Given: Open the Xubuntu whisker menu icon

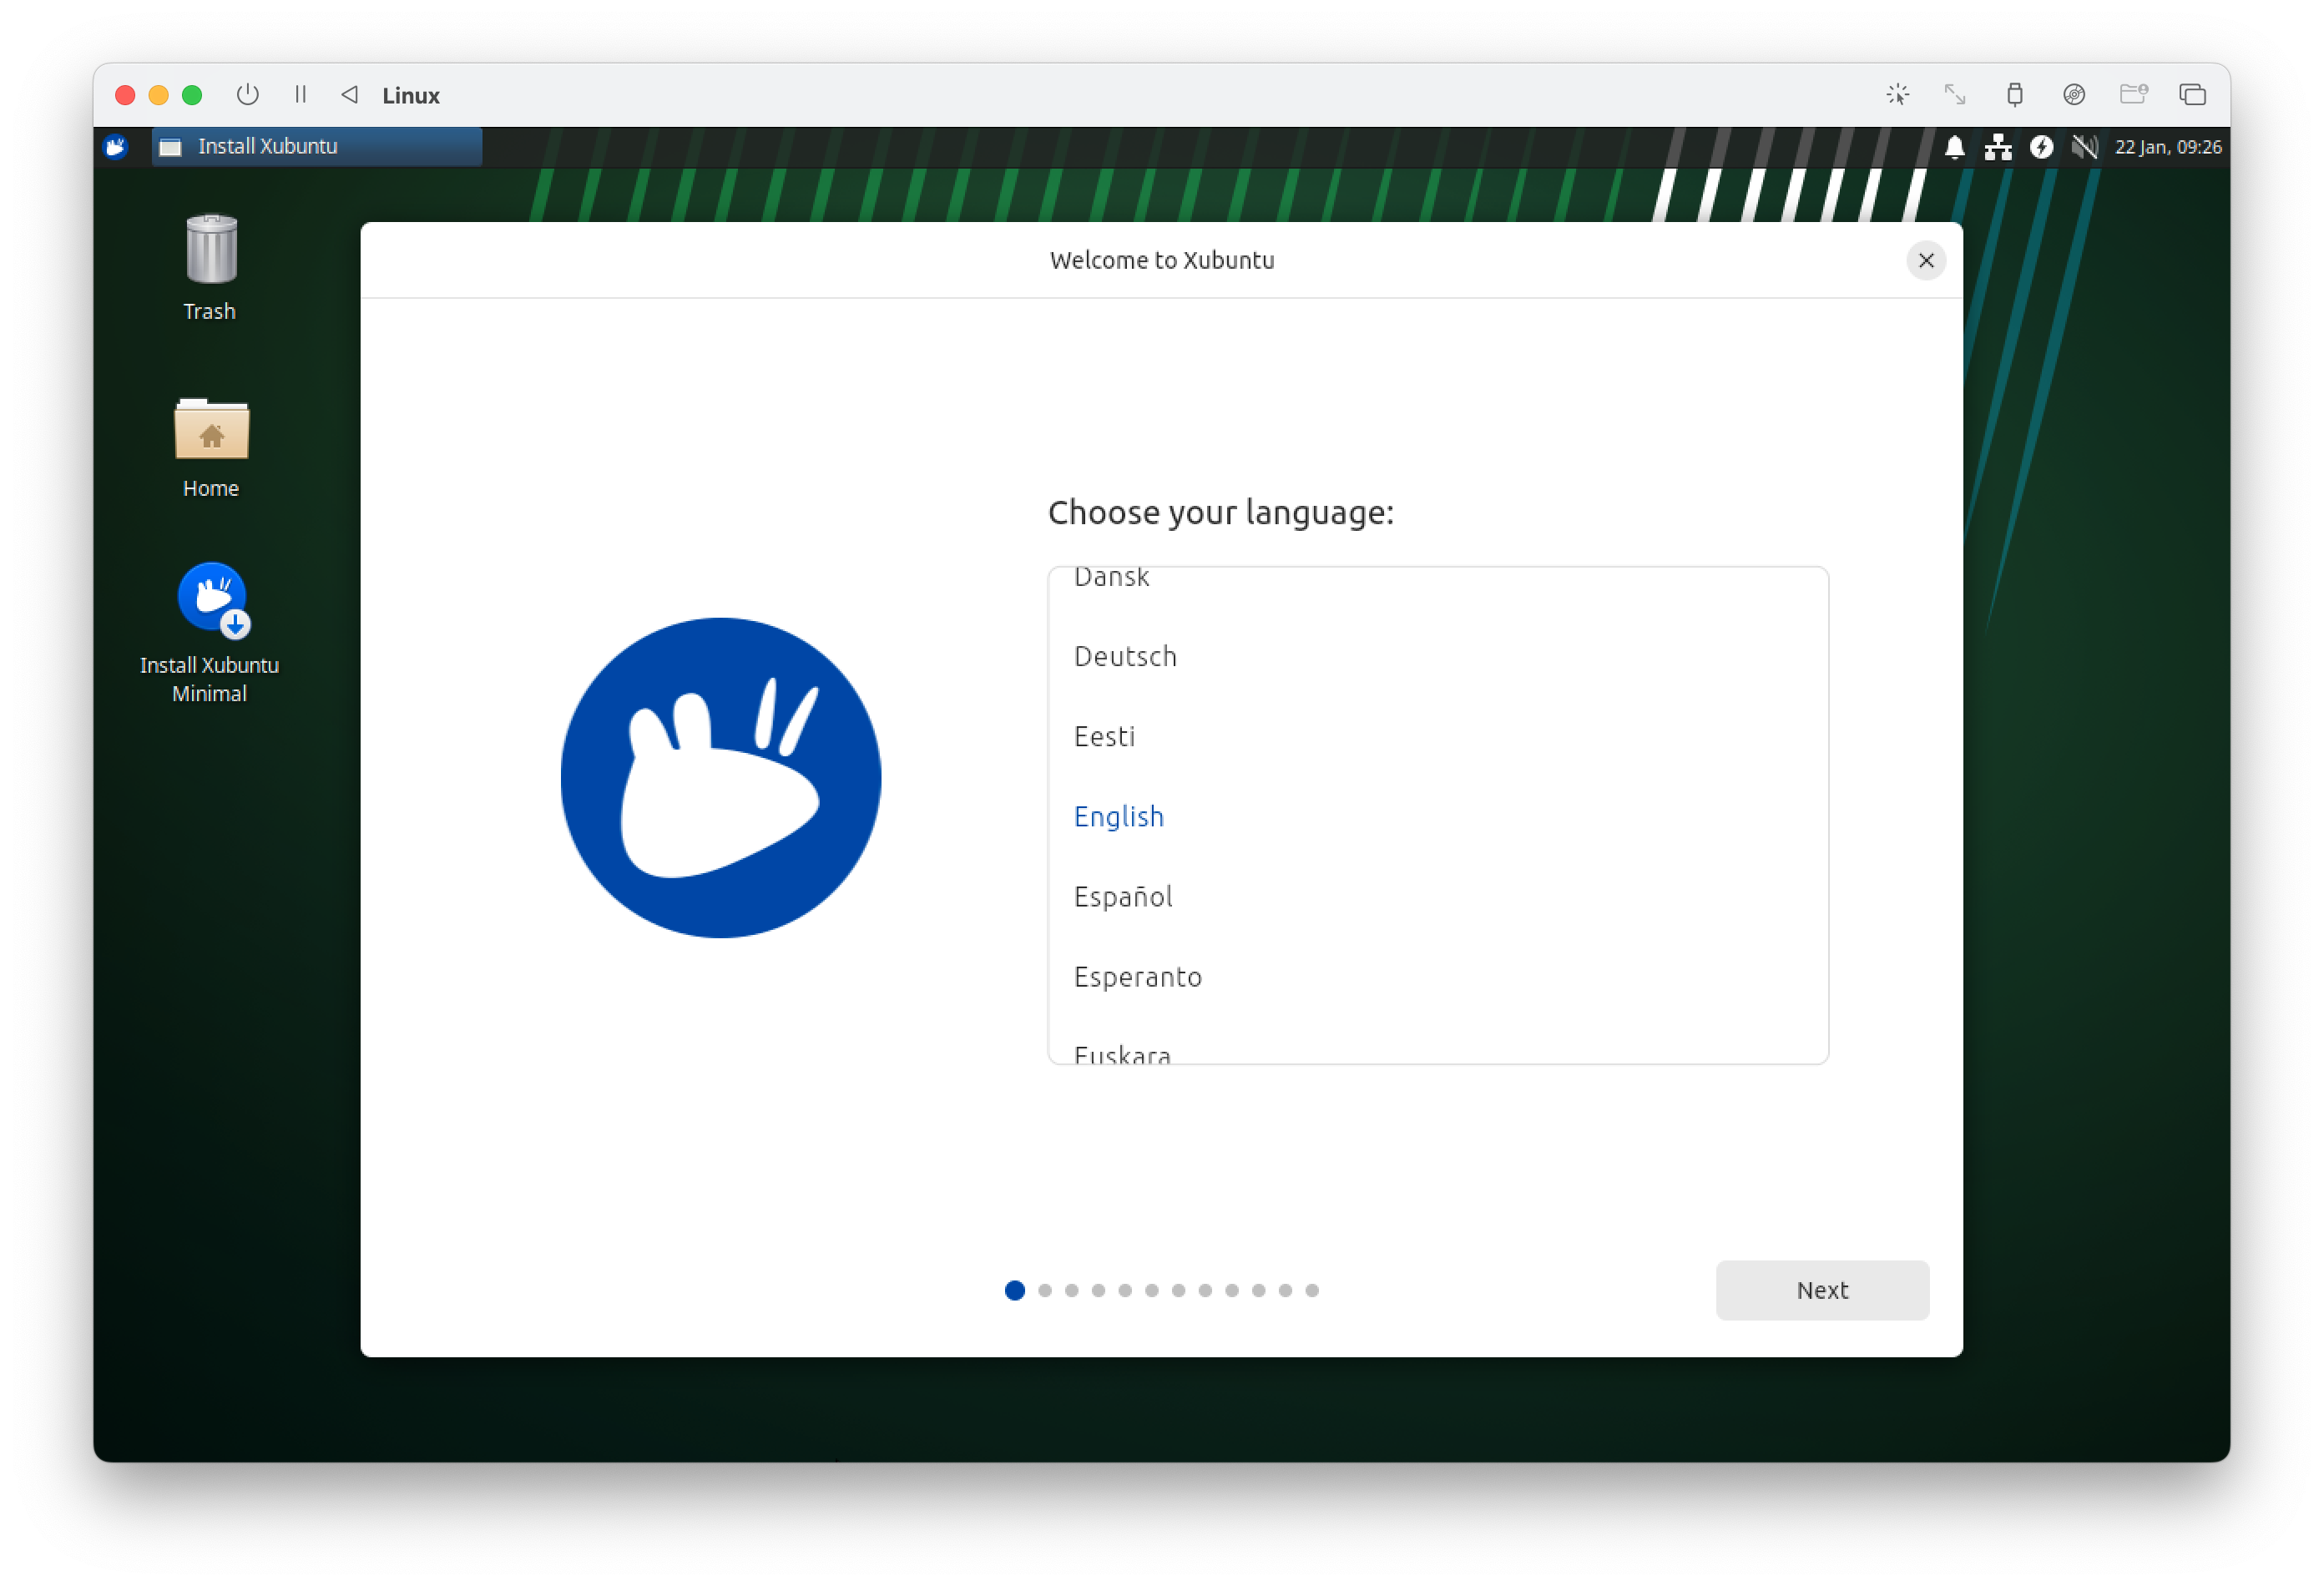Looking at the screenshot, I should click(116, 147).
